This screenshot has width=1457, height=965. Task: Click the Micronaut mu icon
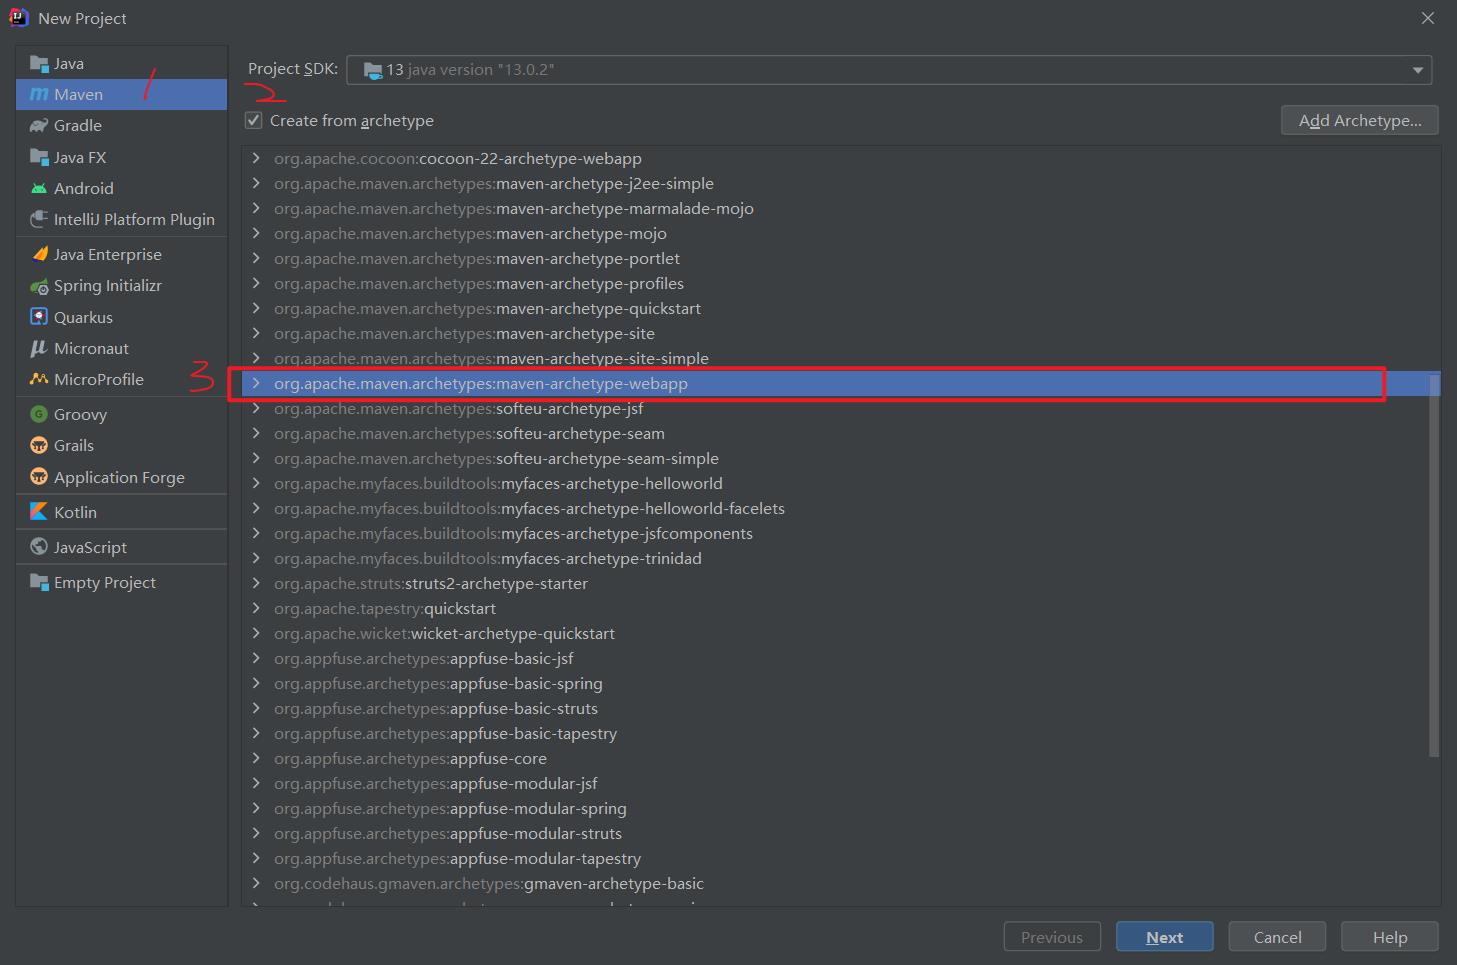39,348
